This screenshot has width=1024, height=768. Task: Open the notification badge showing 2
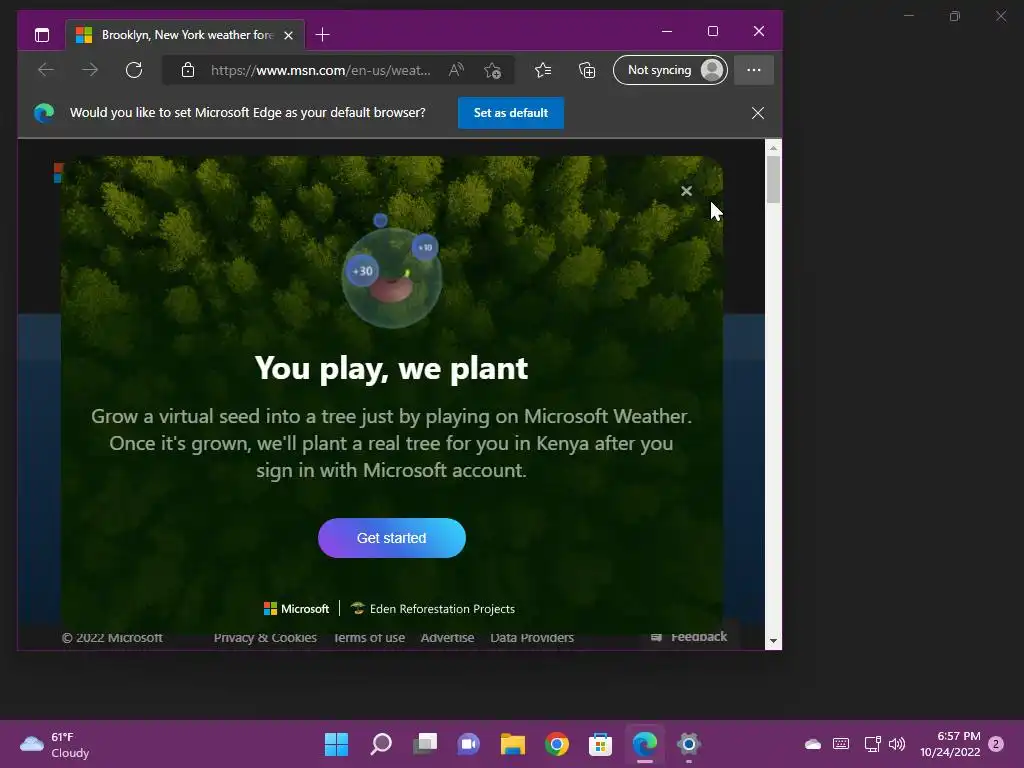[996, 744]
